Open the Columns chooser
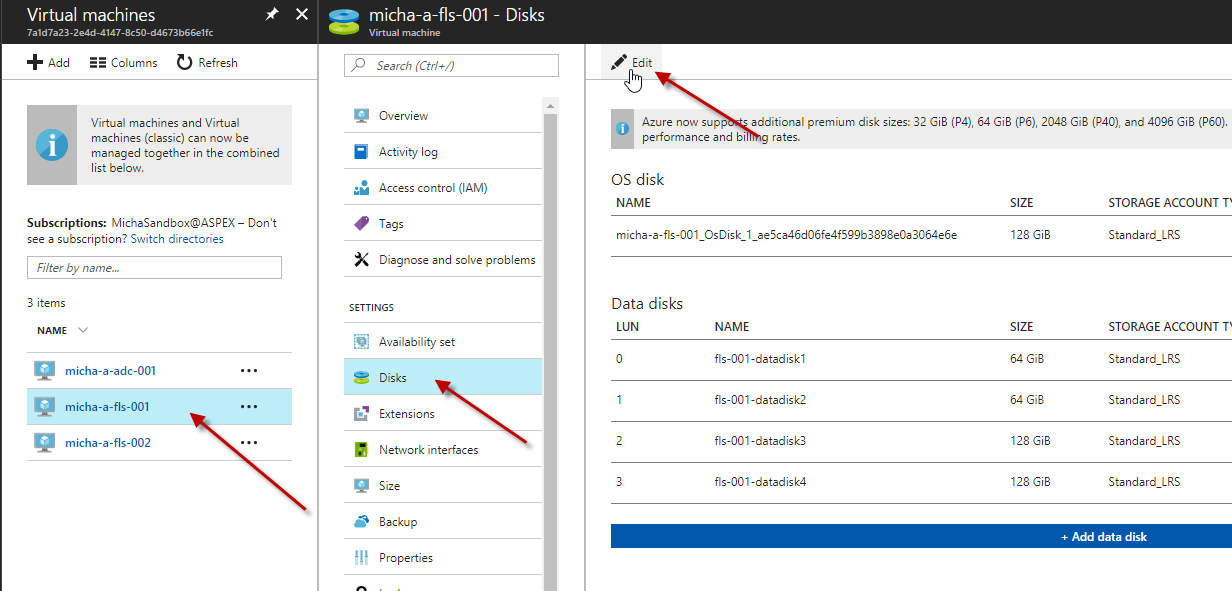Screen dimensions: 1232x591 point(123,62)
